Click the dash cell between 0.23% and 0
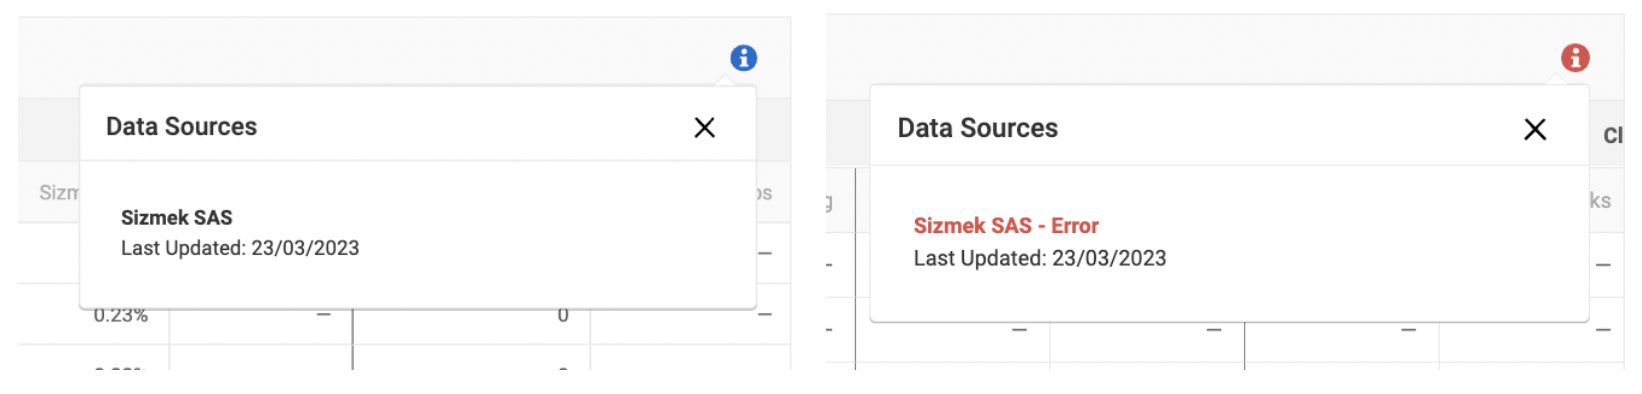The image size is (1642, 394). click(x=323, y=315)
